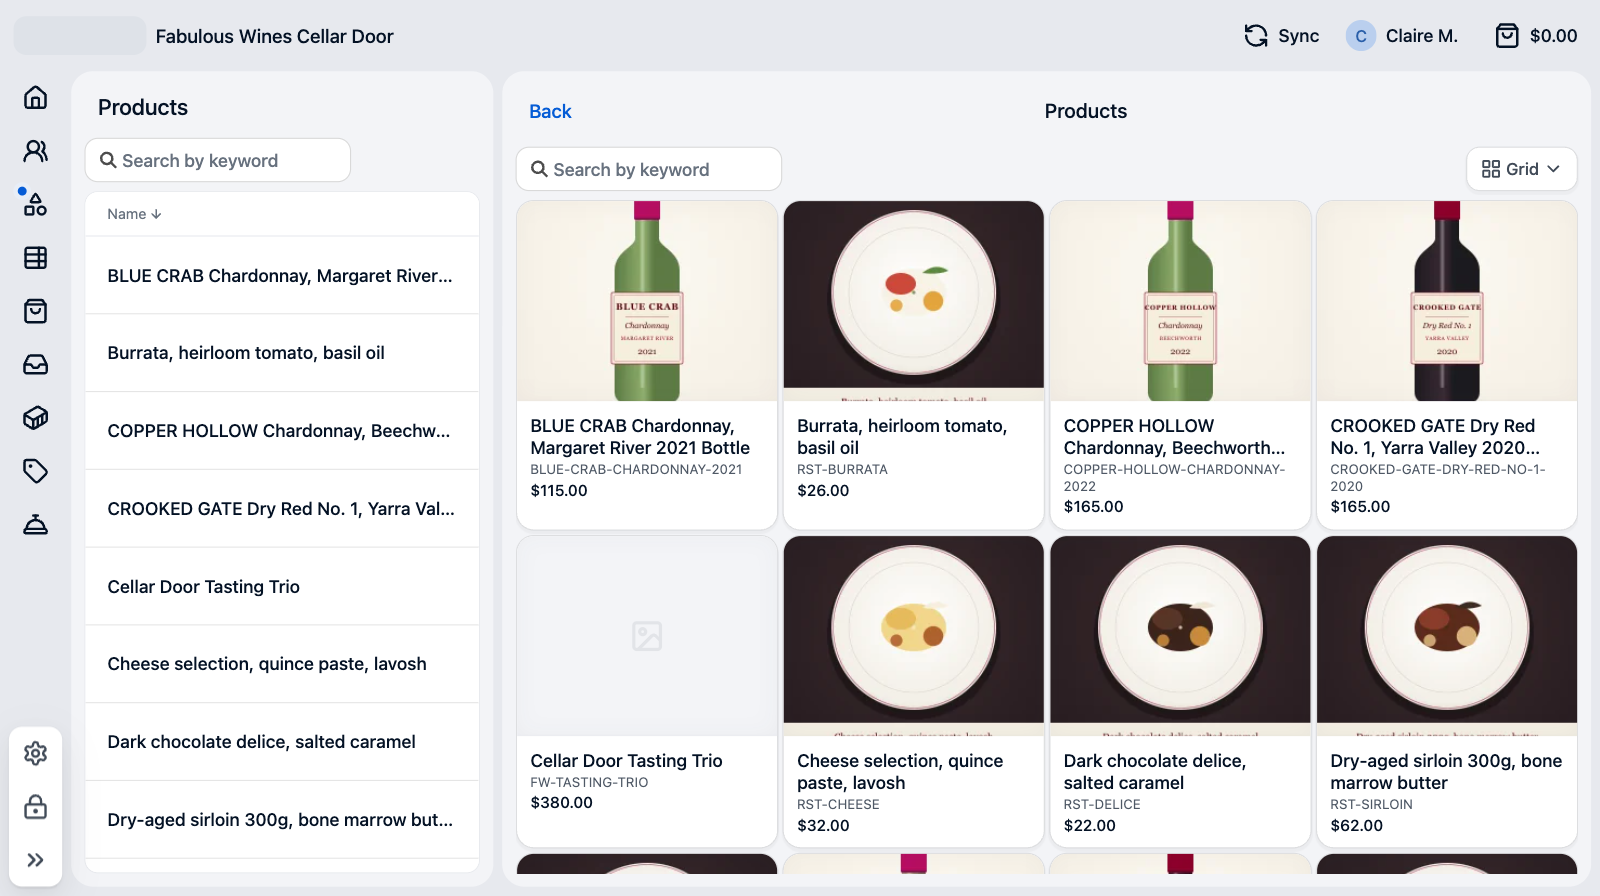Image resolution: width=1600 pixels, height=896 pixels.
Task: Open Cellar Door Tasting Trio placeholder image
Action: (x=647, y=636)
